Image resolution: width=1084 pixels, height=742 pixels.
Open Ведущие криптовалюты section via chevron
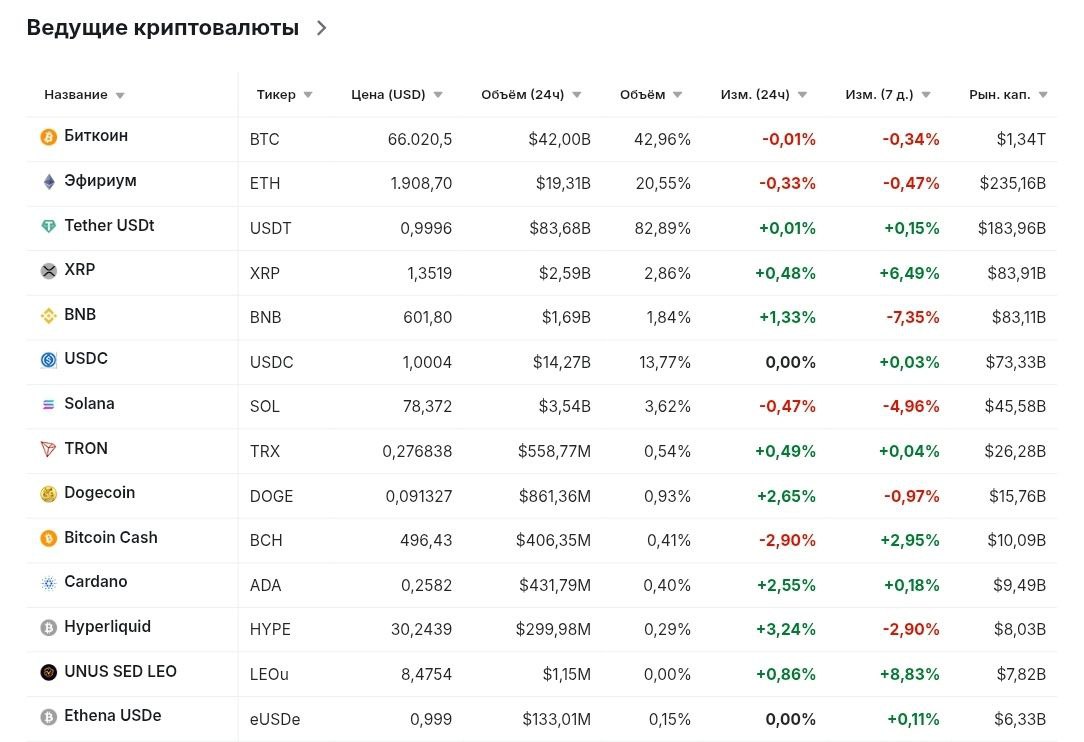coord(321,28)
